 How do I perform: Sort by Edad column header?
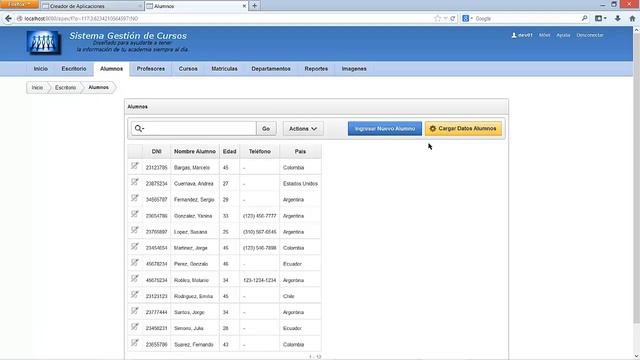pos(229,151)
